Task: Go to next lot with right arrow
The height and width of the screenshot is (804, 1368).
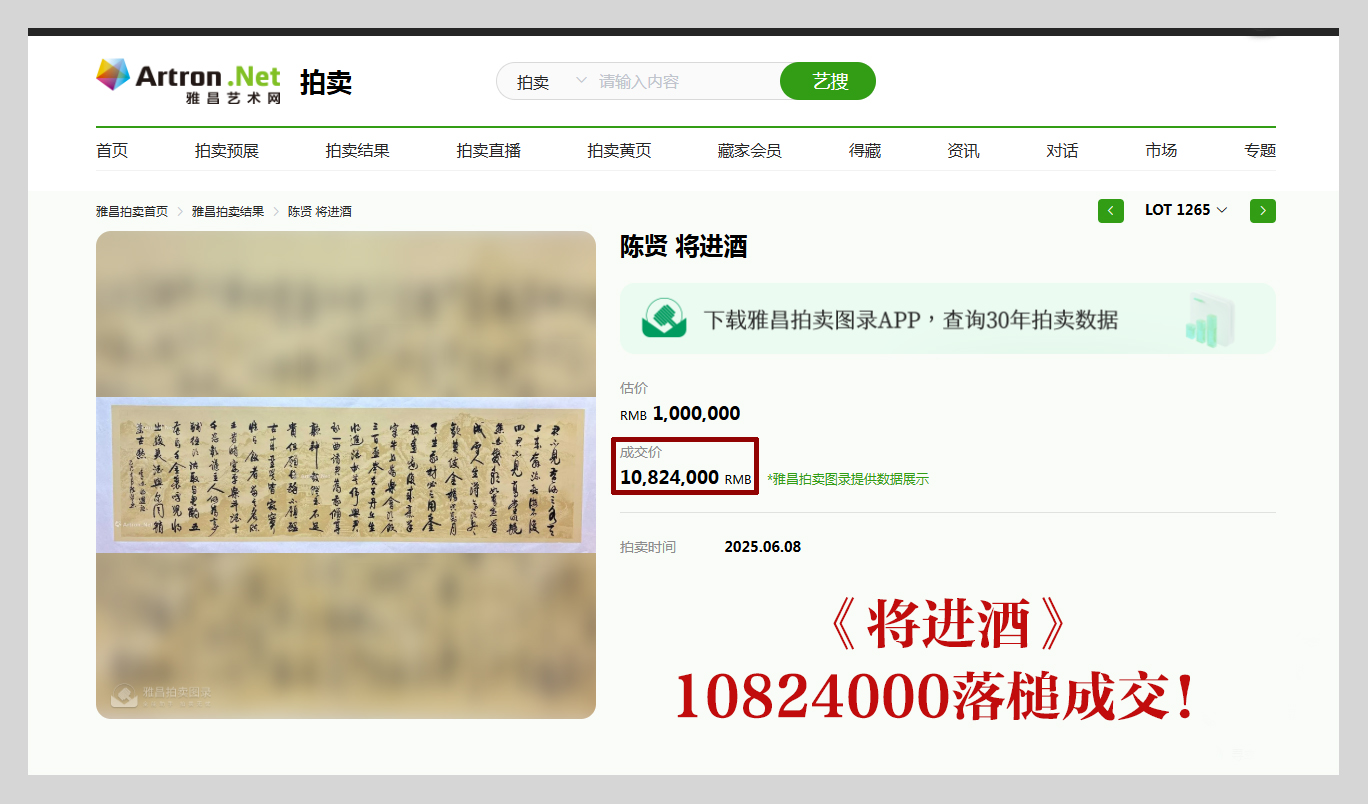Action: [1263, 211]
